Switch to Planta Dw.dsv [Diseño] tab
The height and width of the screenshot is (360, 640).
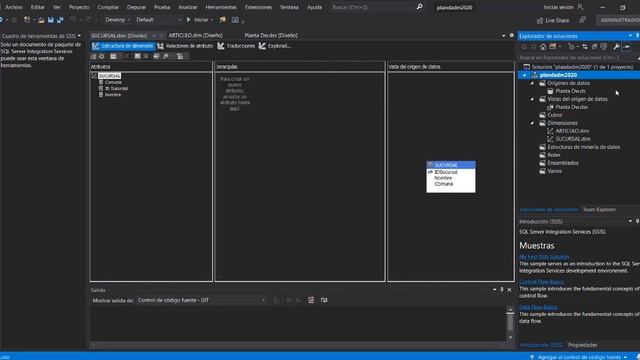click(271, 36)
